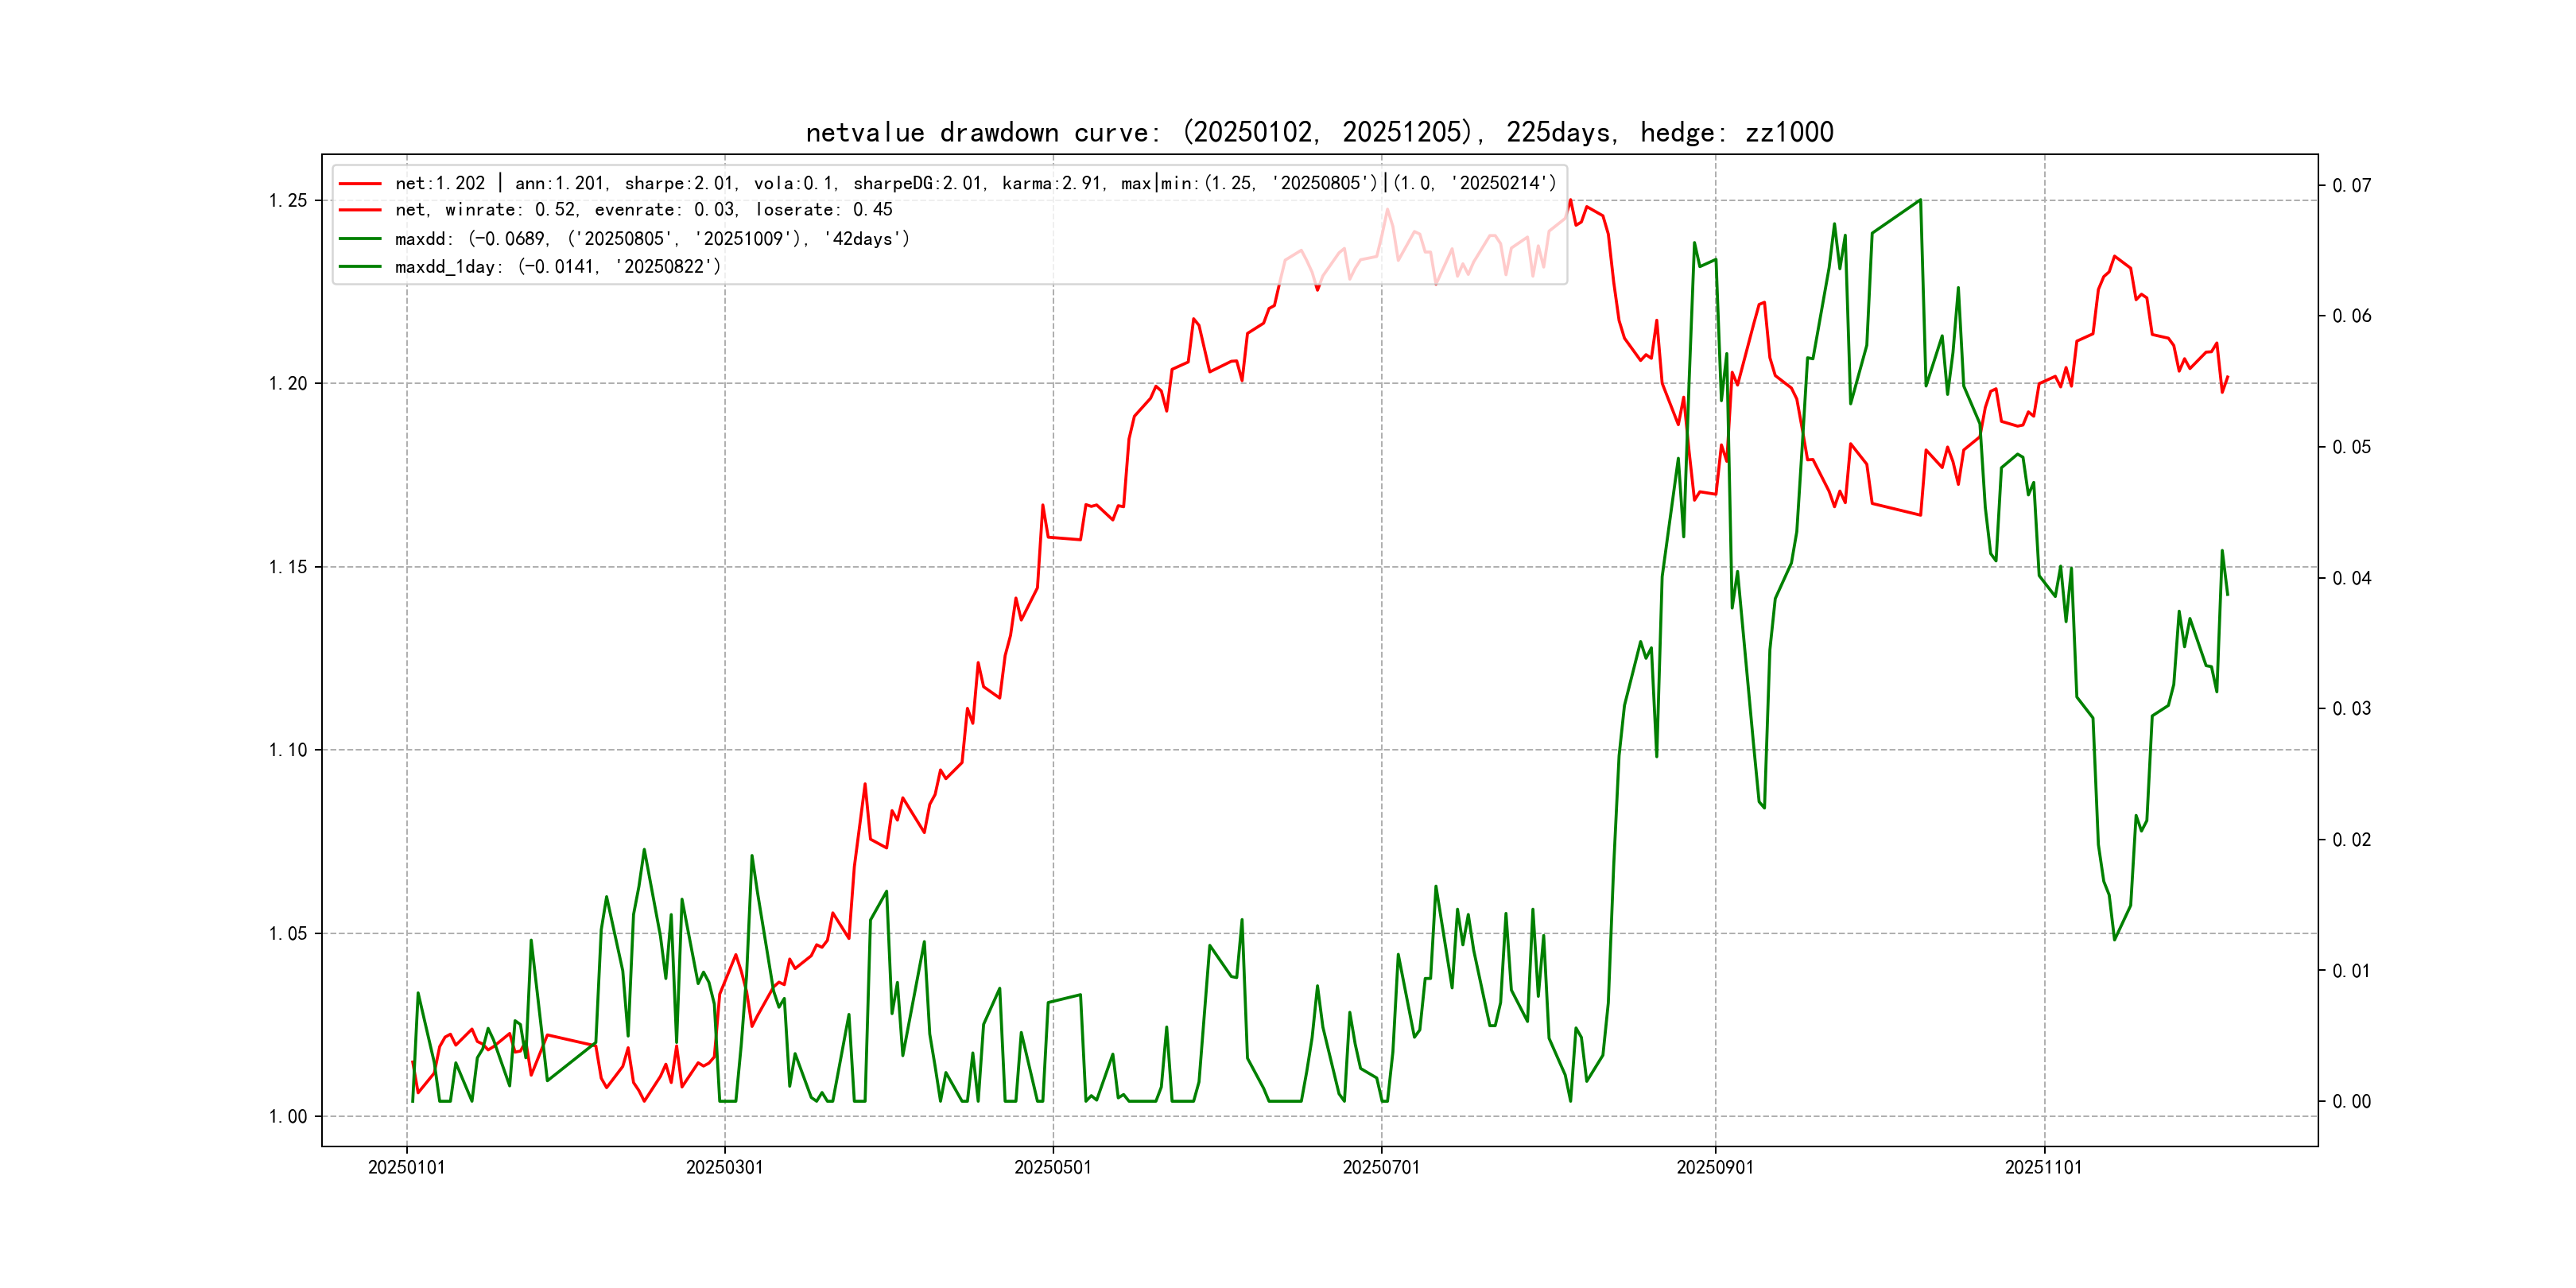The width and height of the screenshot is (2576, 1288).
Task: Click the maxdd 42days legend text
Action: point(652,239)
